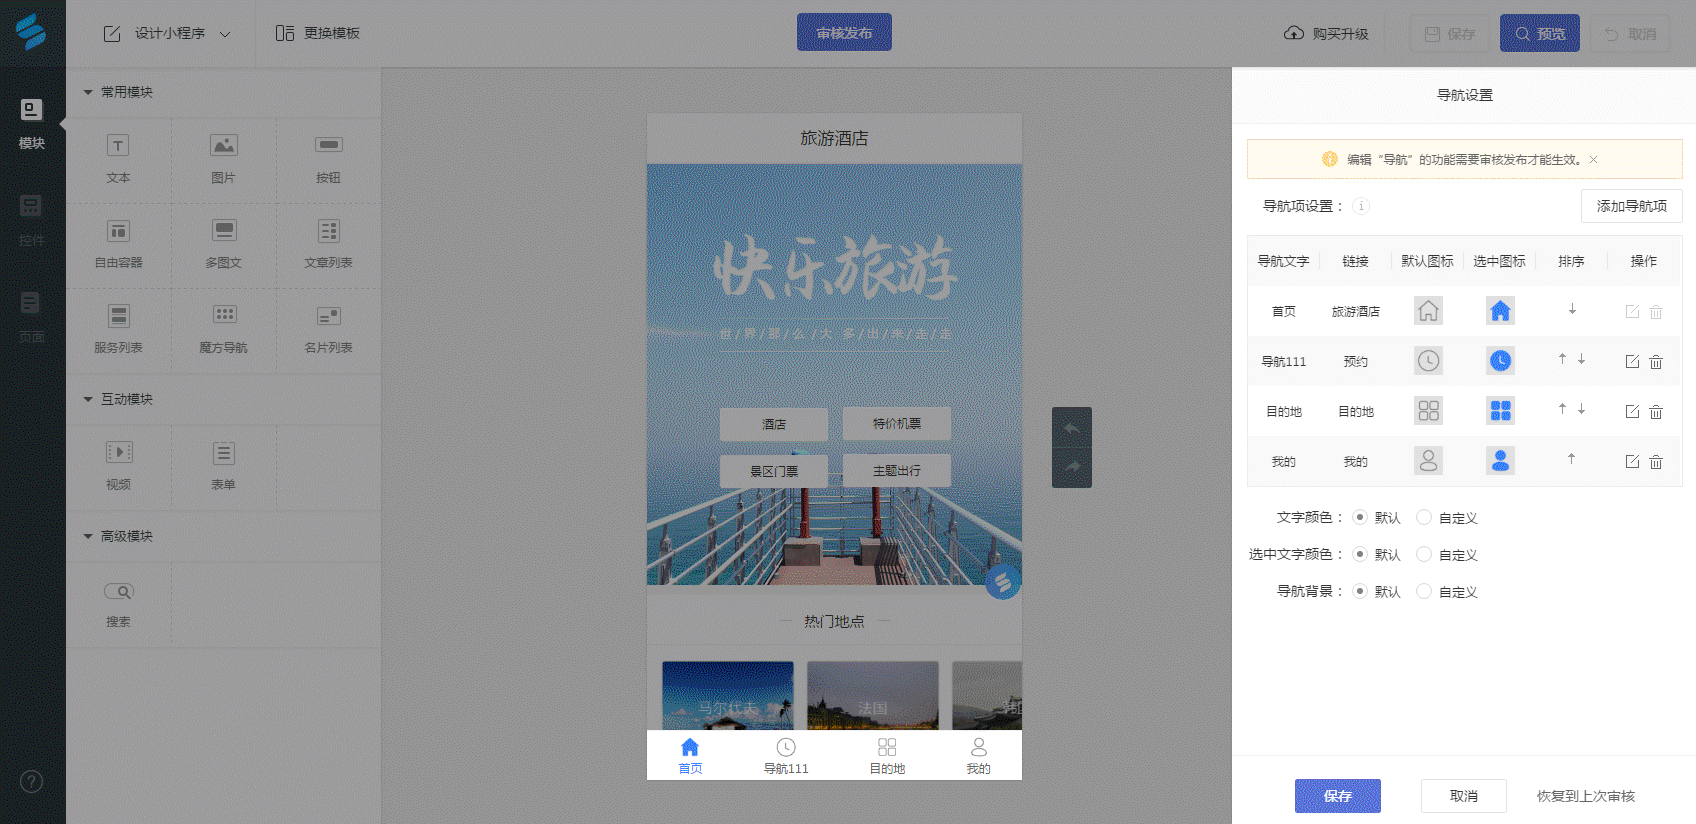Image resolution: width=1696 pixels, height=824 pixels.
Task: Click the 审核发布 button
Action: [x=844, y=32]
